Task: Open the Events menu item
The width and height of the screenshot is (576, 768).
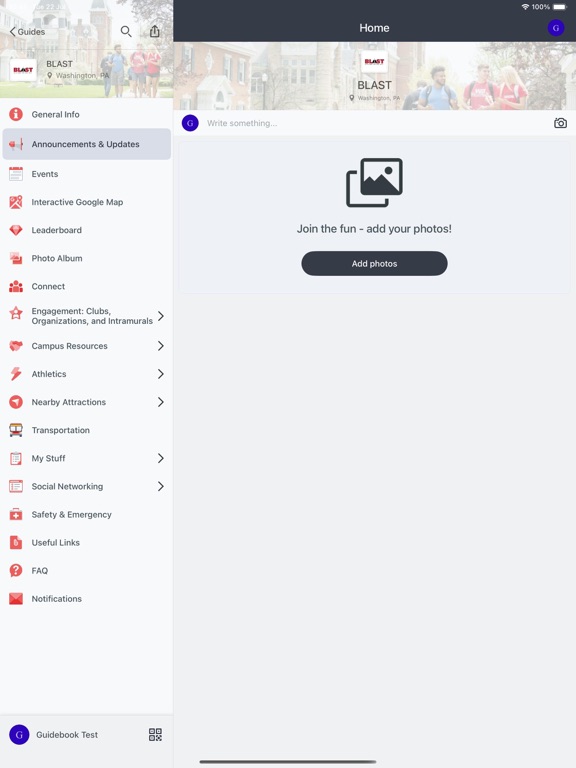Action: pos(86,174)
